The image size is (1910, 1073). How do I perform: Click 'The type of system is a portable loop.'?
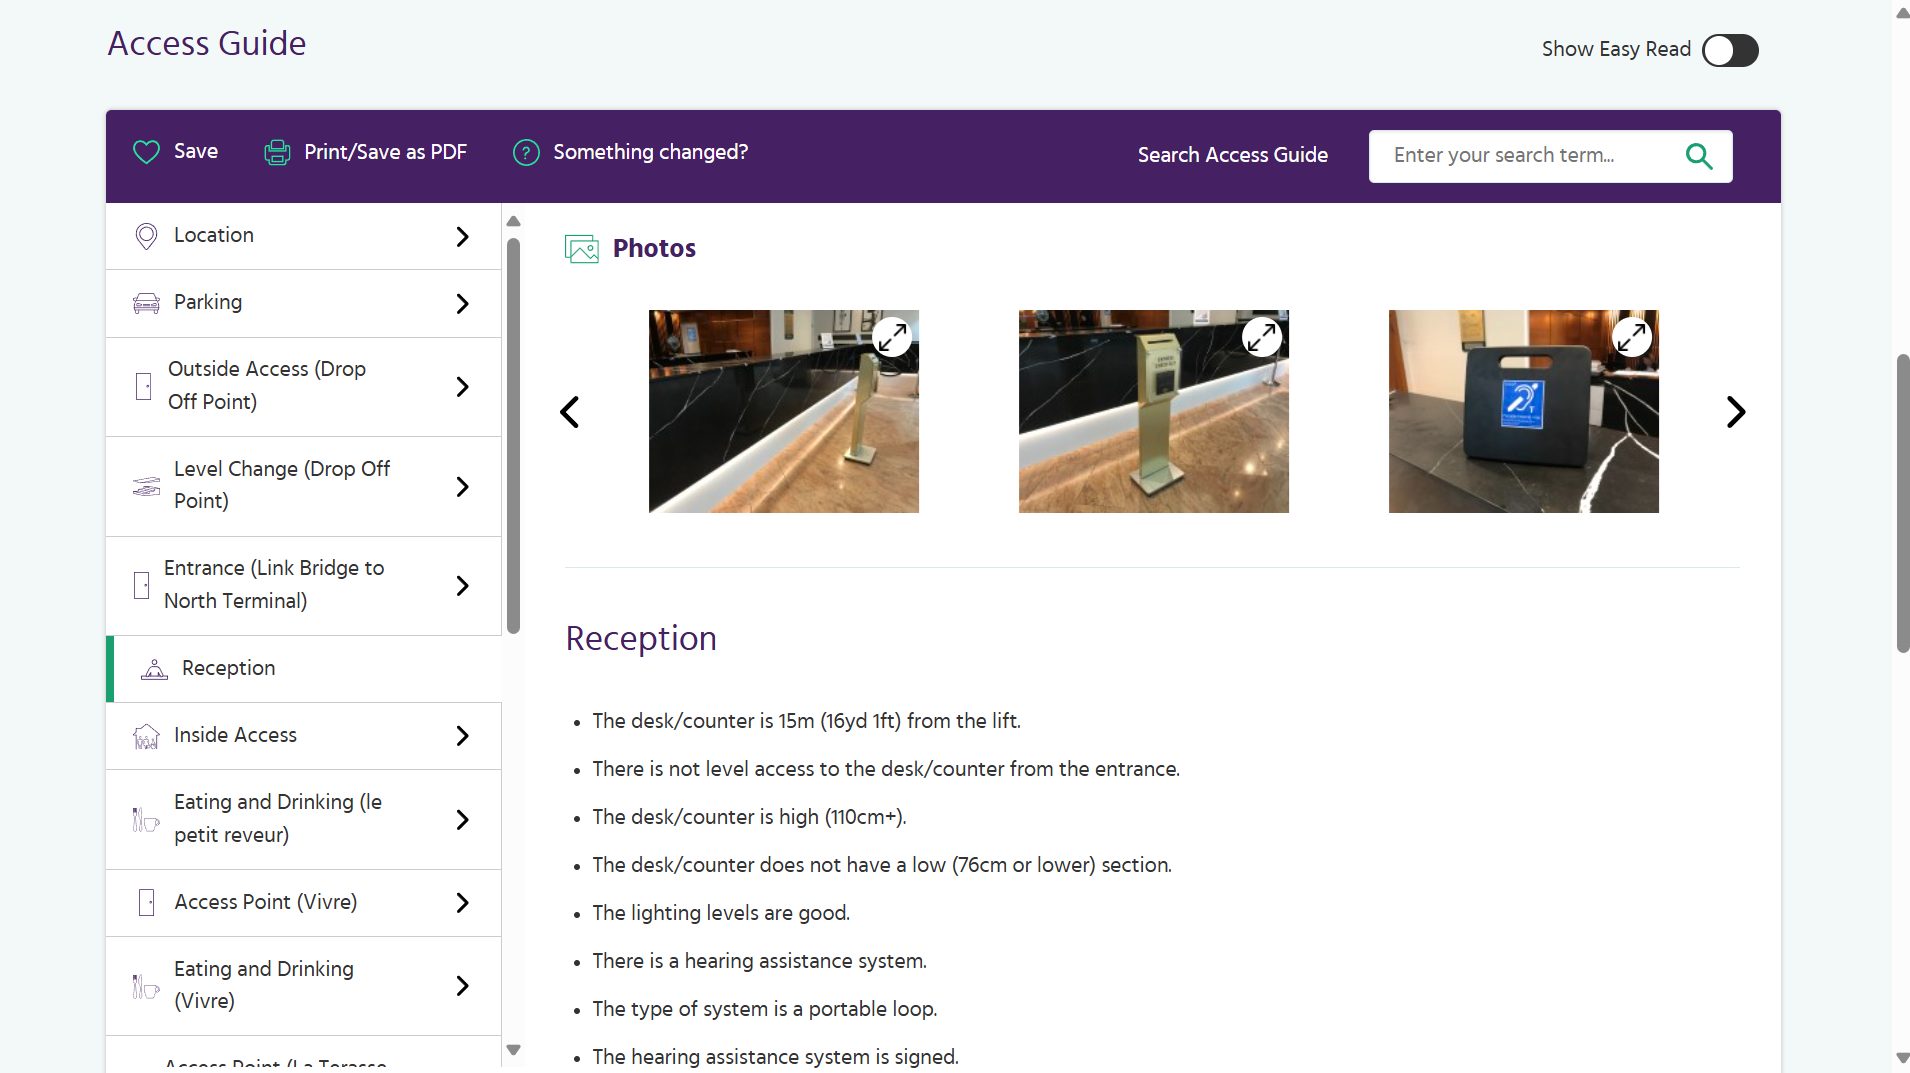[765, 1009]
